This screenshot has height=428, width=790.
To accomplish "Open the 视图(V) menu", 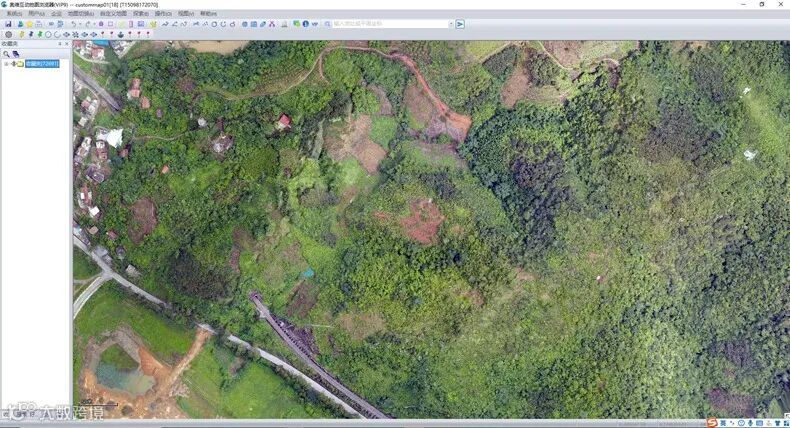I will point(186,14).
